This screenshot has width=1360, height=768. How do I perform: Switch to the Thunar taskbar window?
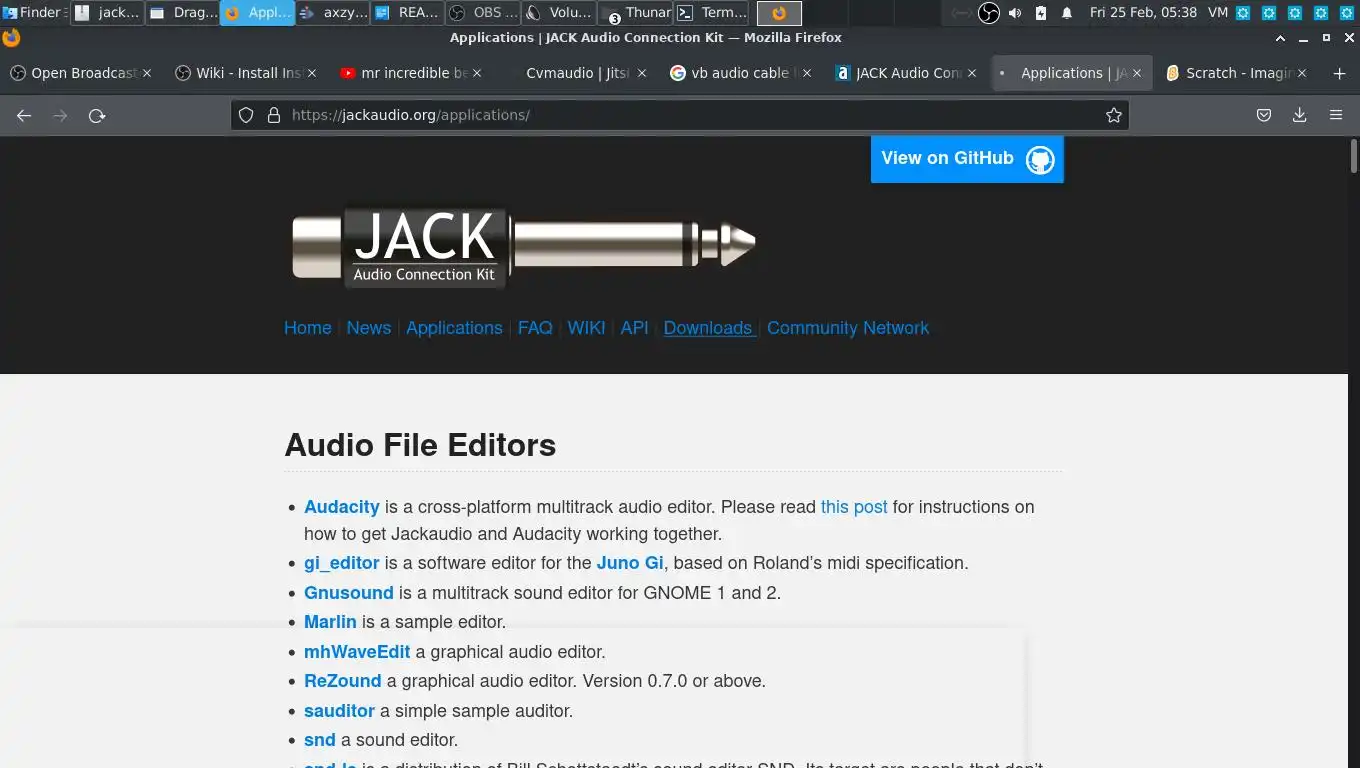tap(635, 13)
